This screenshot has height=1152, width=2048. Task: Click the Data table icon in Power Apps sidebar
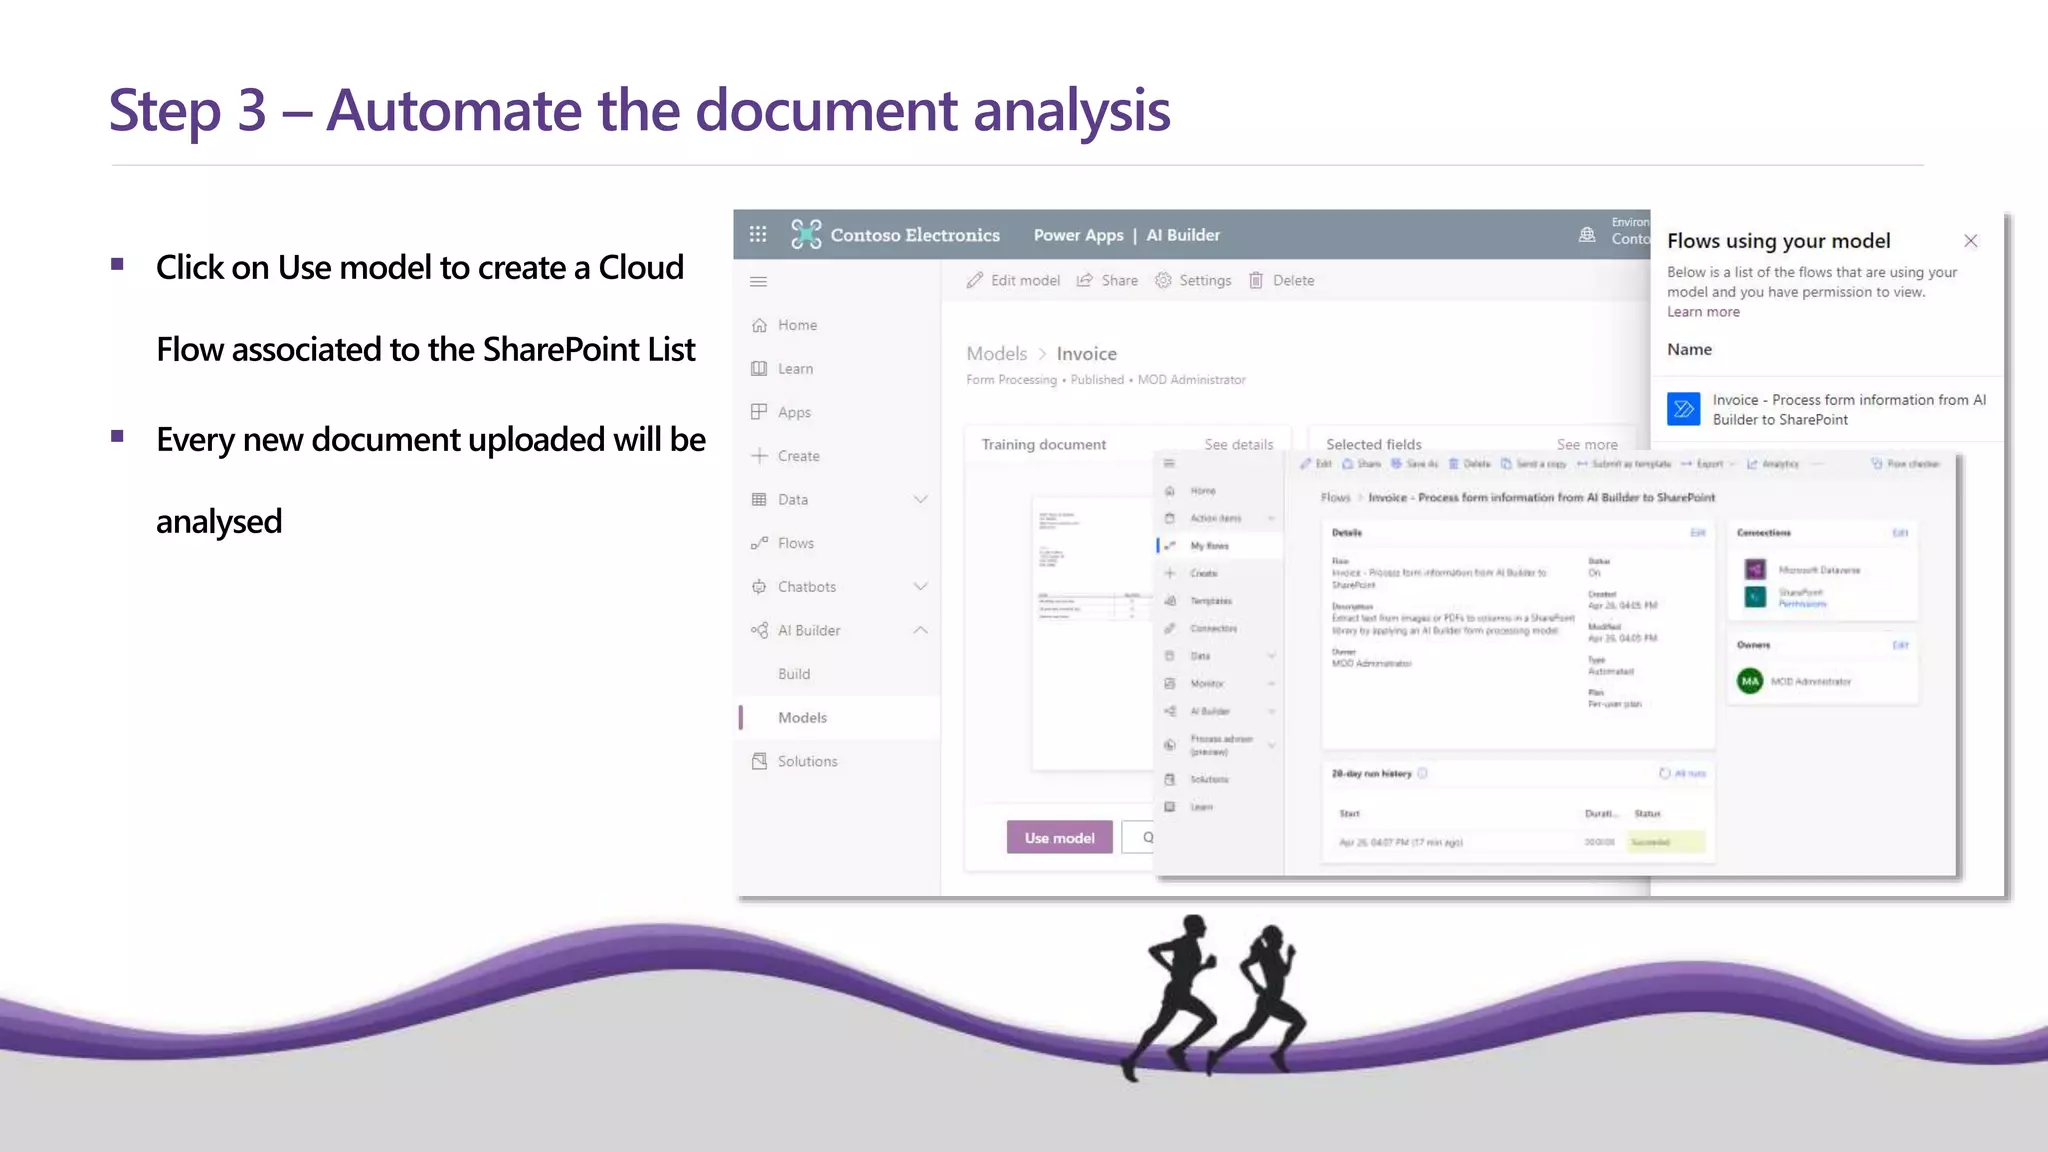click(x=759, y=500)
